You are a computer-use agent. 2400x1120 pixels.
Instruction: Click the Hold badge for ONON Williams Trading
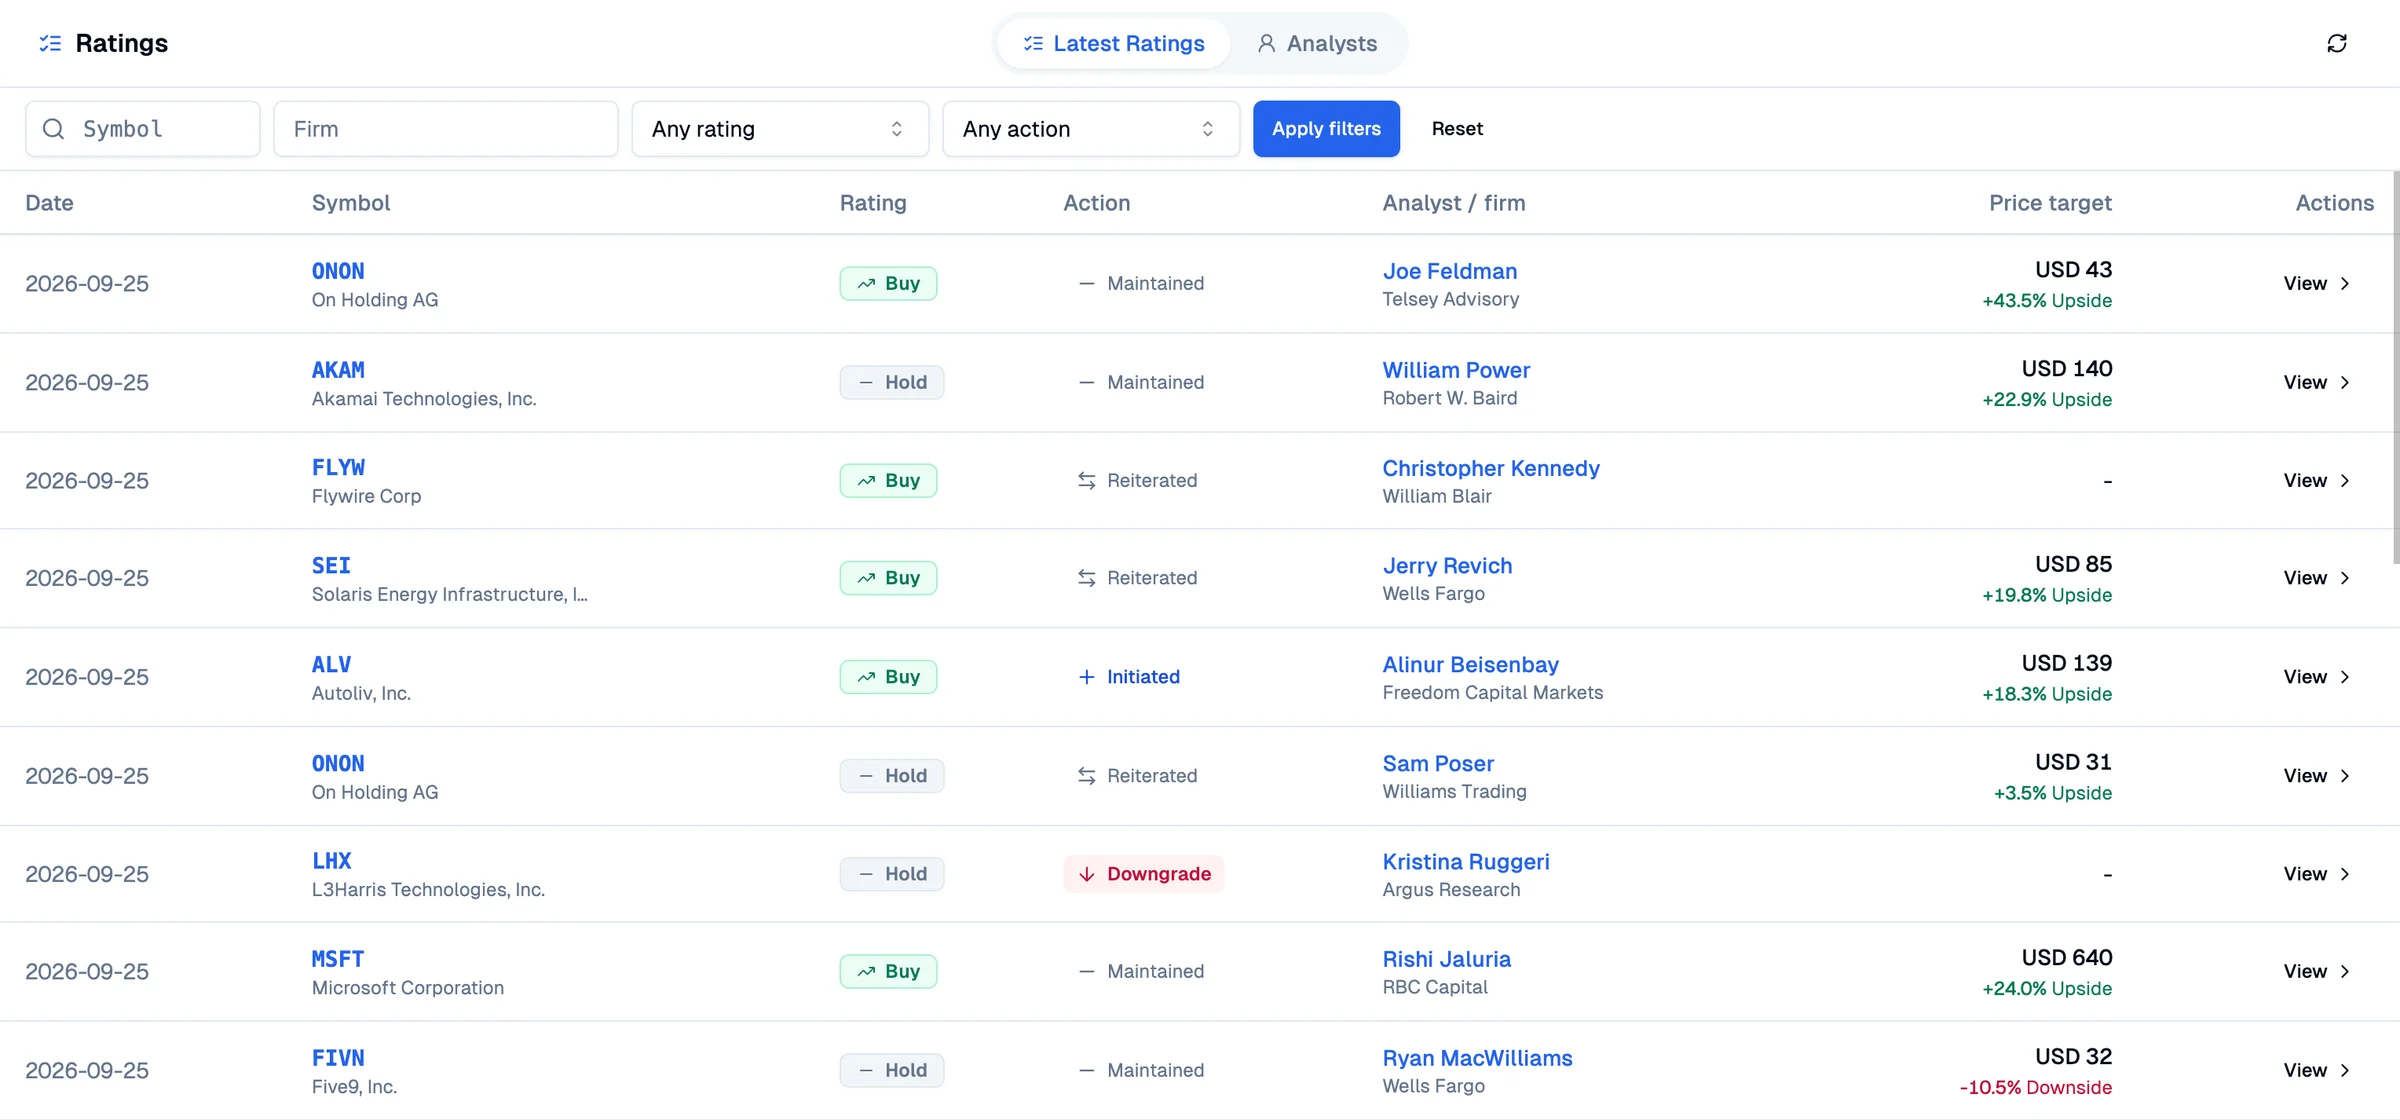point(892,776)
